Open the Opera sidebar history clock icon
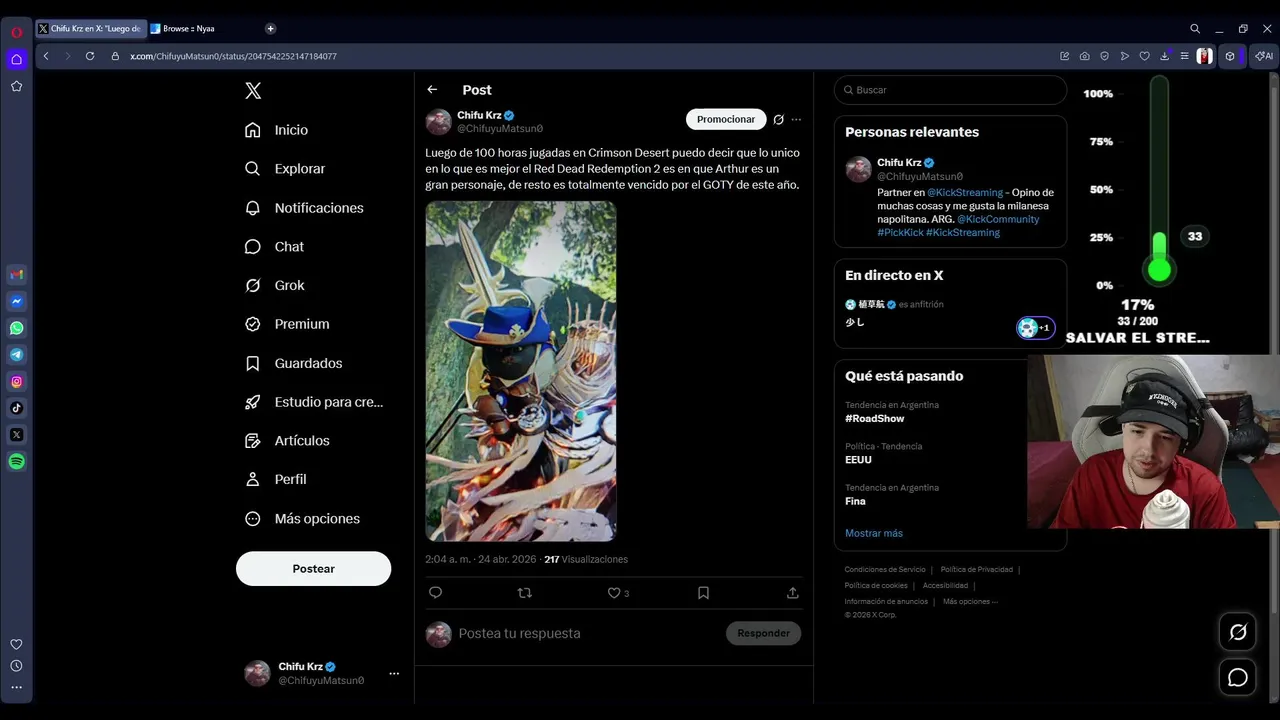The width and height of the screenshot is (1280, 720). point(17,666)
